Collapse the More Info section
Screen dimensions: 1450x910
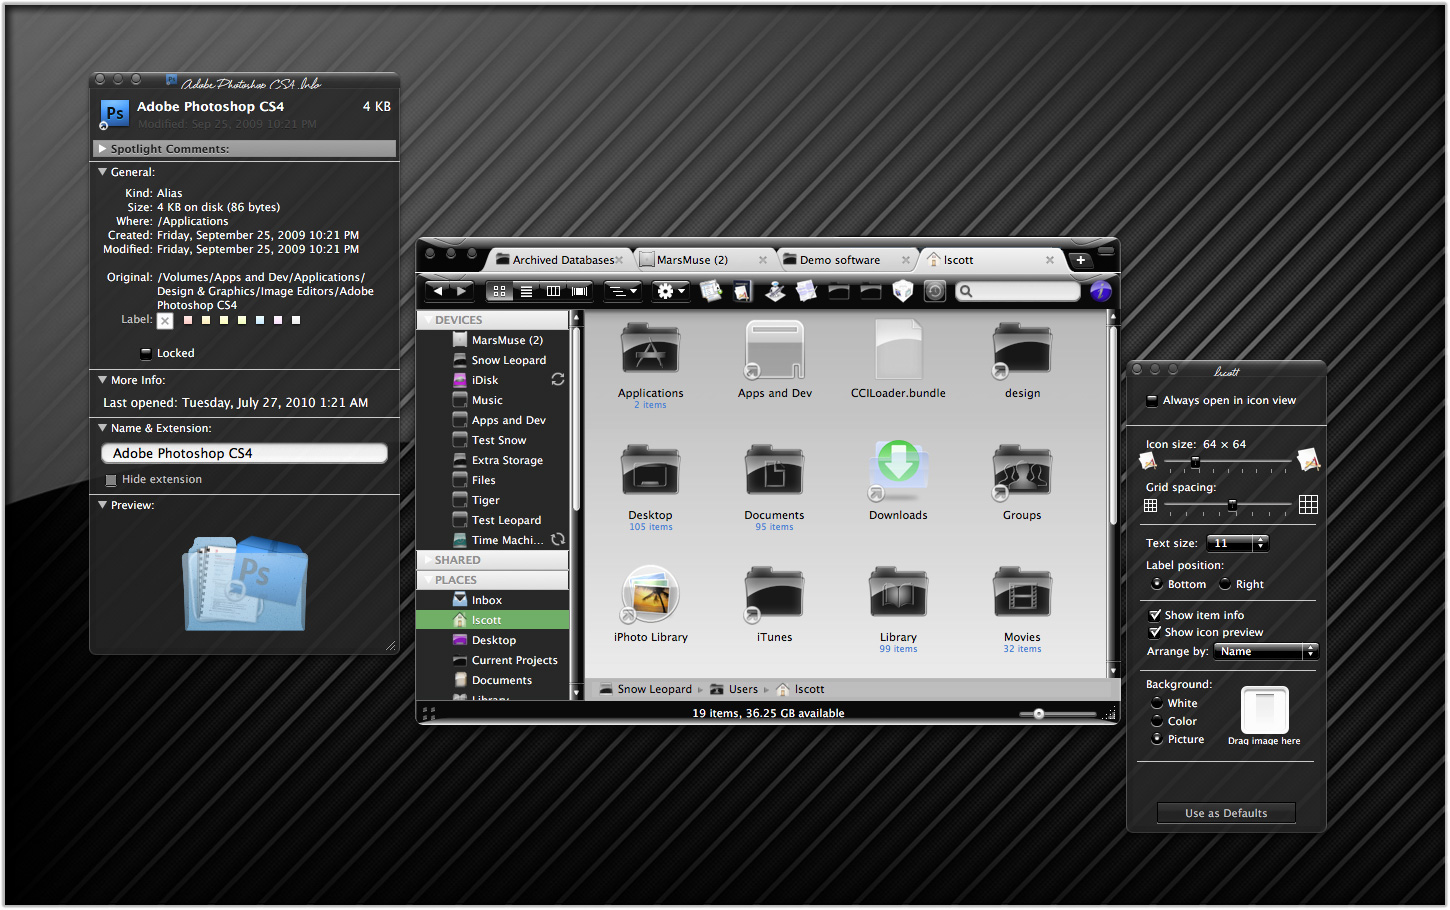102,380
